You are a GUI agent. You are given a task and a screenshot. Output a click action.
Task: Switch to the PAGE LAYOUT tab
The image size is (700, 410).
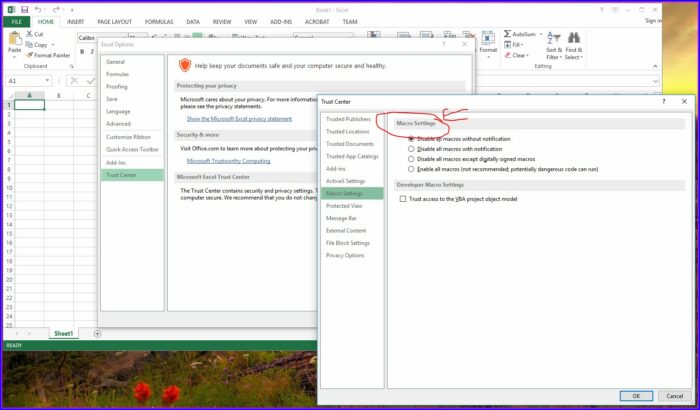tap(115, 22)
